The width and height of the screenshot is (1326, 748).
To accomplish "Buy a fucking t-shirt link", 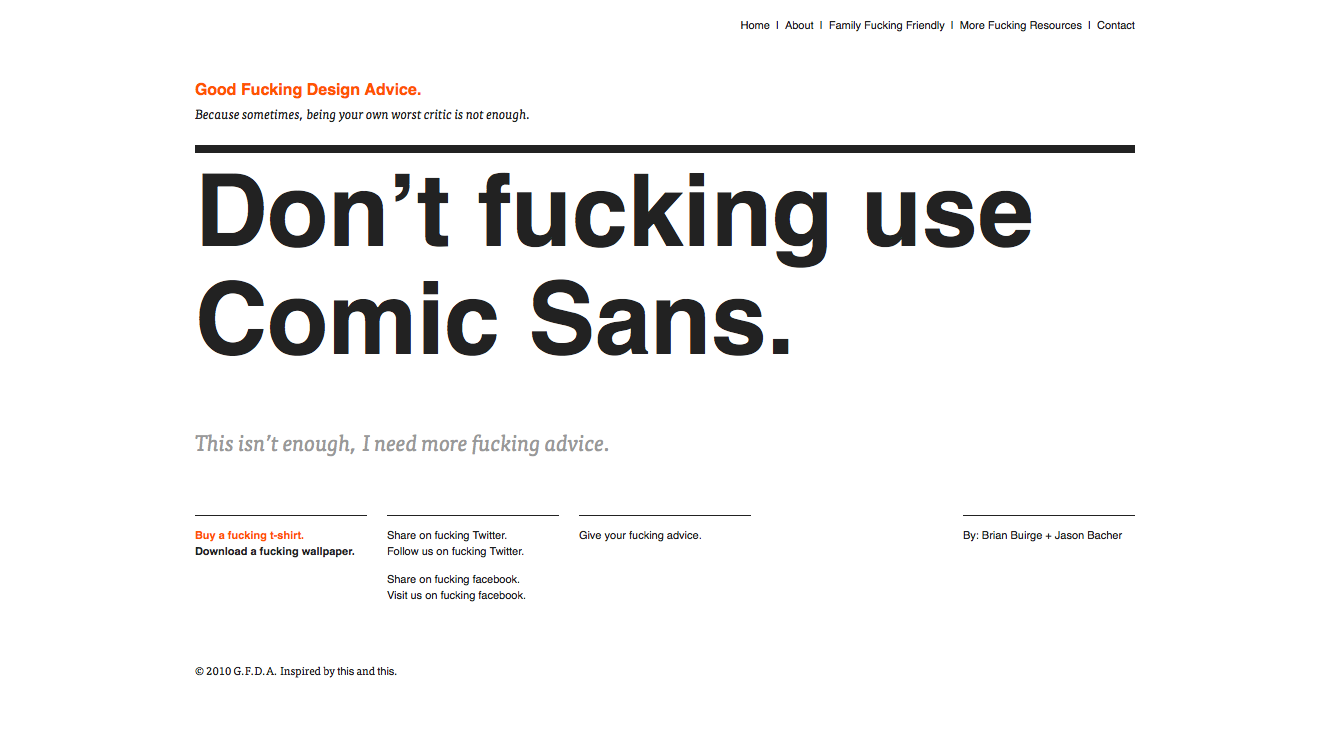I will click(250, 536).
